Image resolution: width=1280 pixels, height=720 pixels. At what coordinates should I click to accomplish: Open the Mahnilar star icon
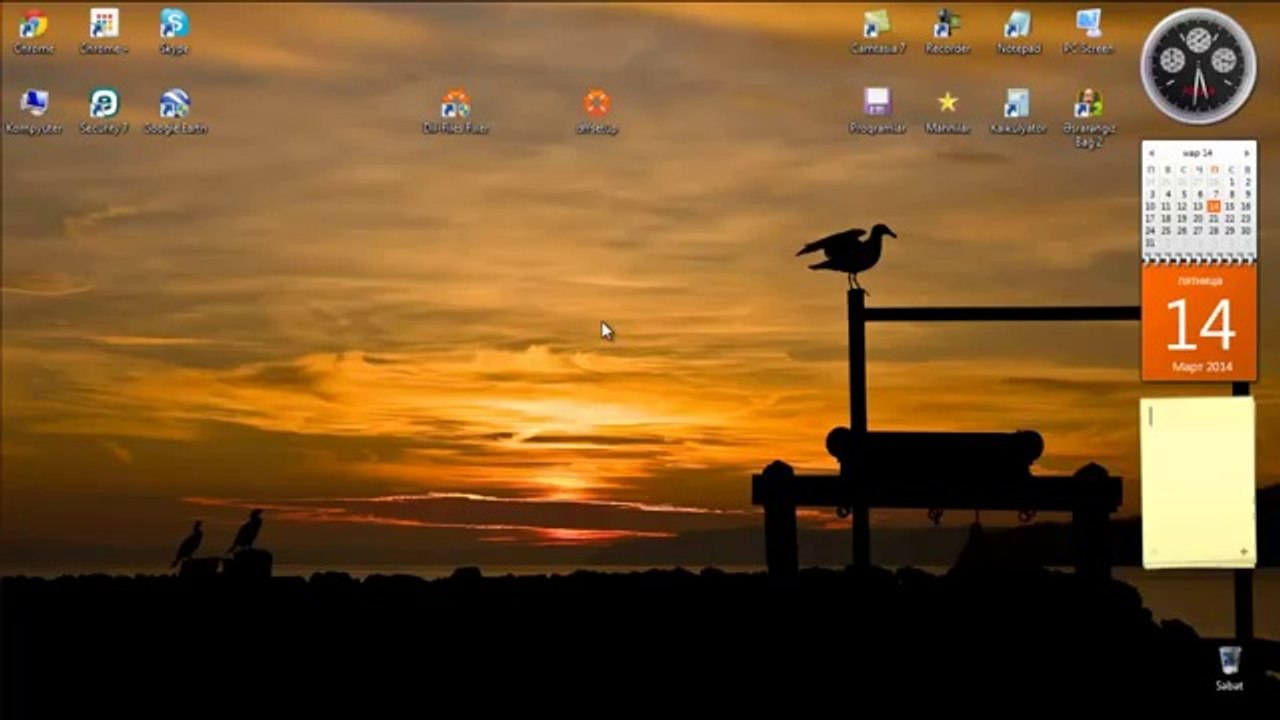click(x=948, y=111)
